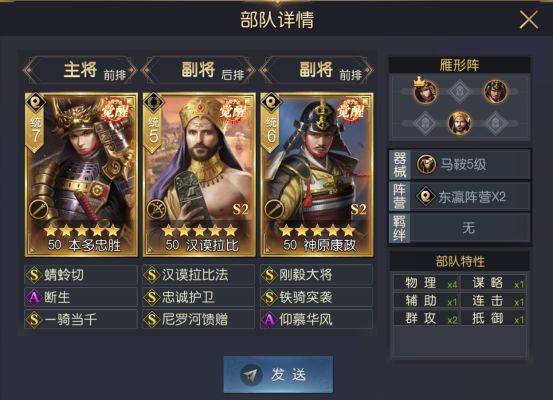Viewport: 553px width, 400px height.
Task: Click the 马鞍5级 saddle equipment icon
Action: coord(426,164)
